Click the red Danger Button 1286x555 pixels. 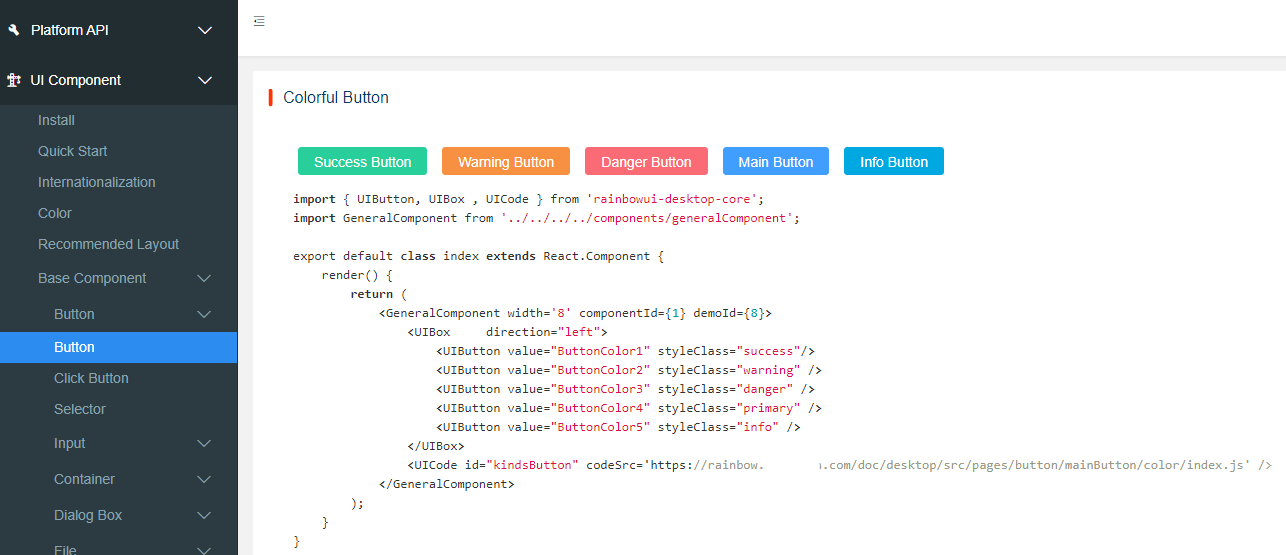pos(646,162)
